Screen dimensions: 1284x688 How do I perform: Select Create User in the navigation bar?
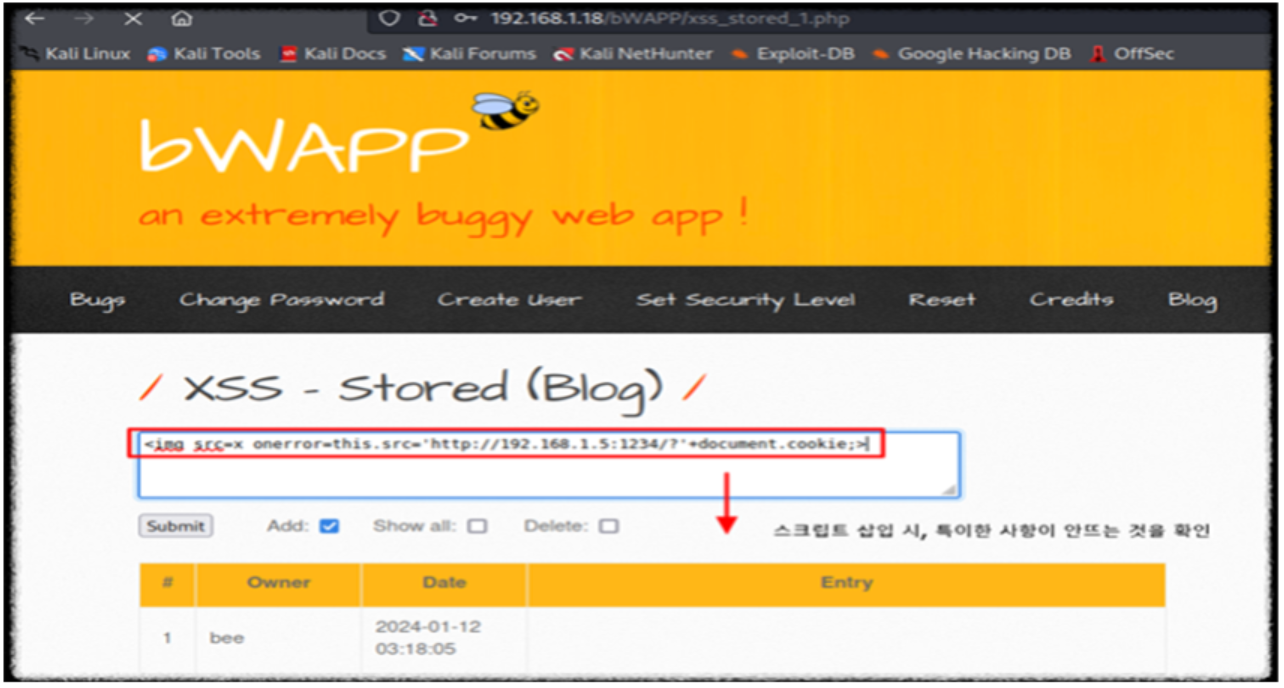[509, 300]
